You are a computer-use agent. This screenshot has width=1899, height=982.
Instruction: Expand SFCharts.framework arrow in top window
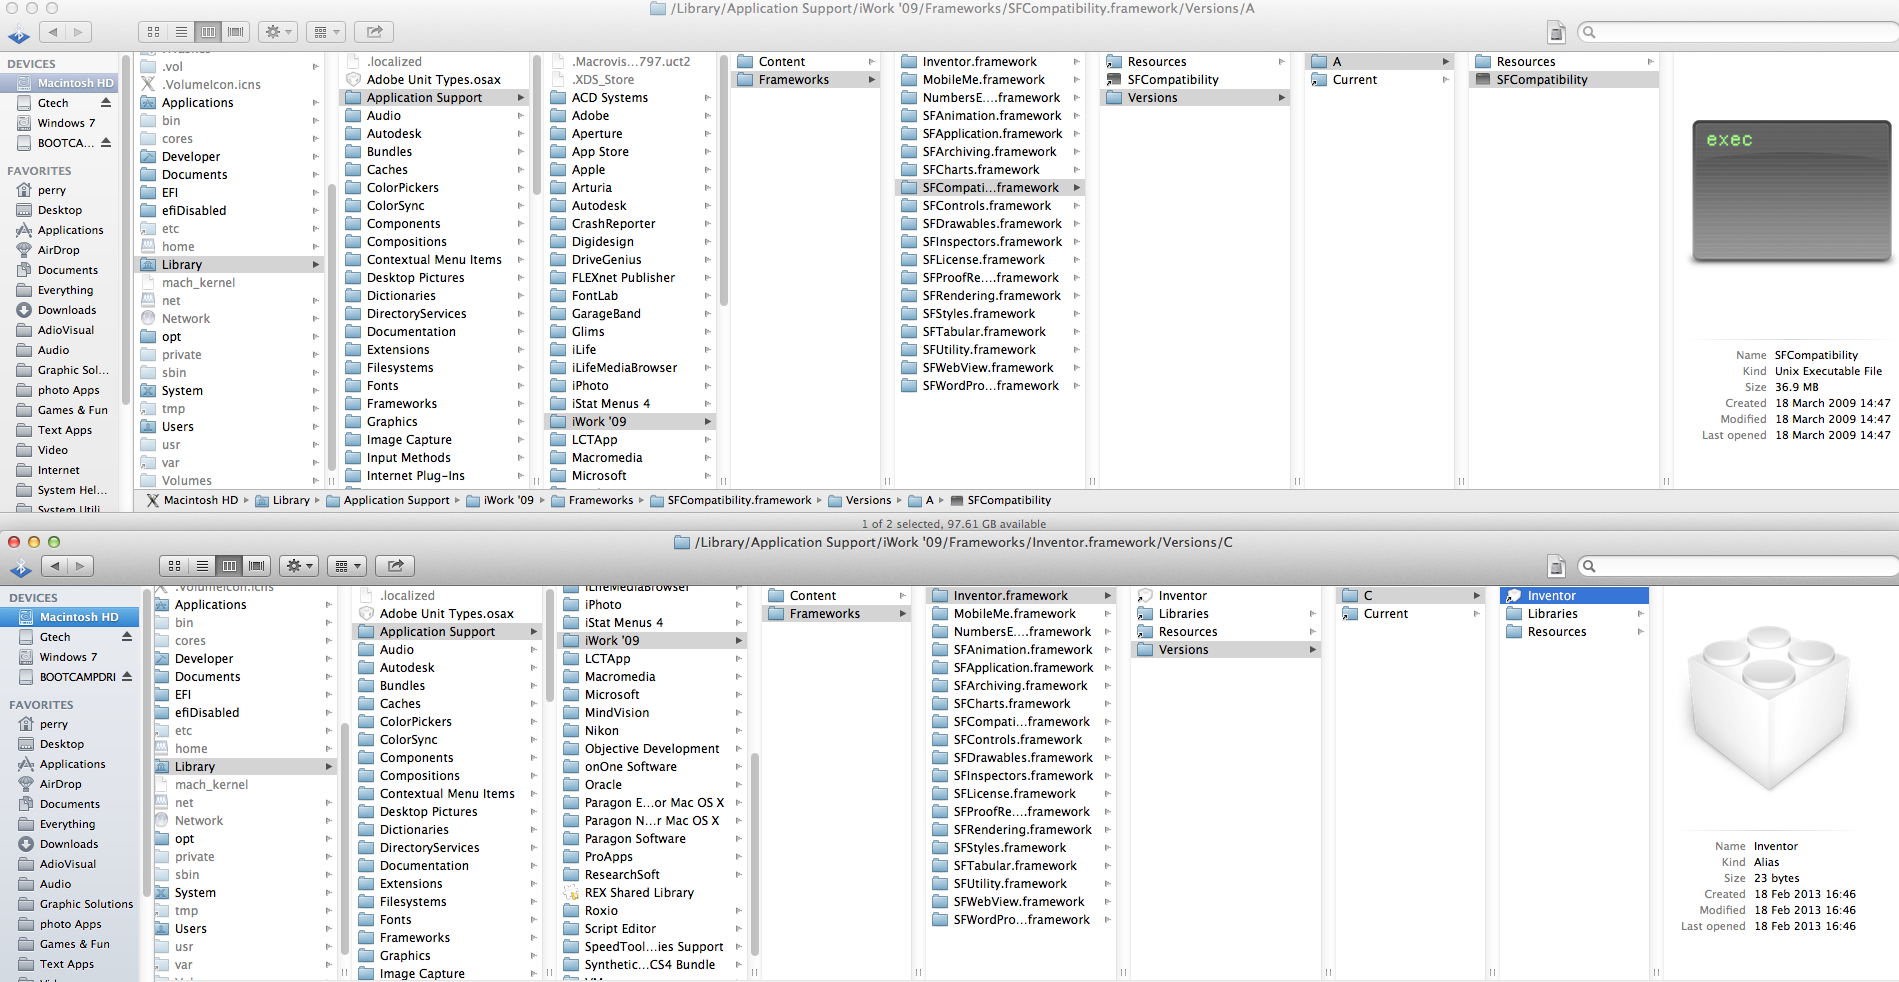(1077, 170)
